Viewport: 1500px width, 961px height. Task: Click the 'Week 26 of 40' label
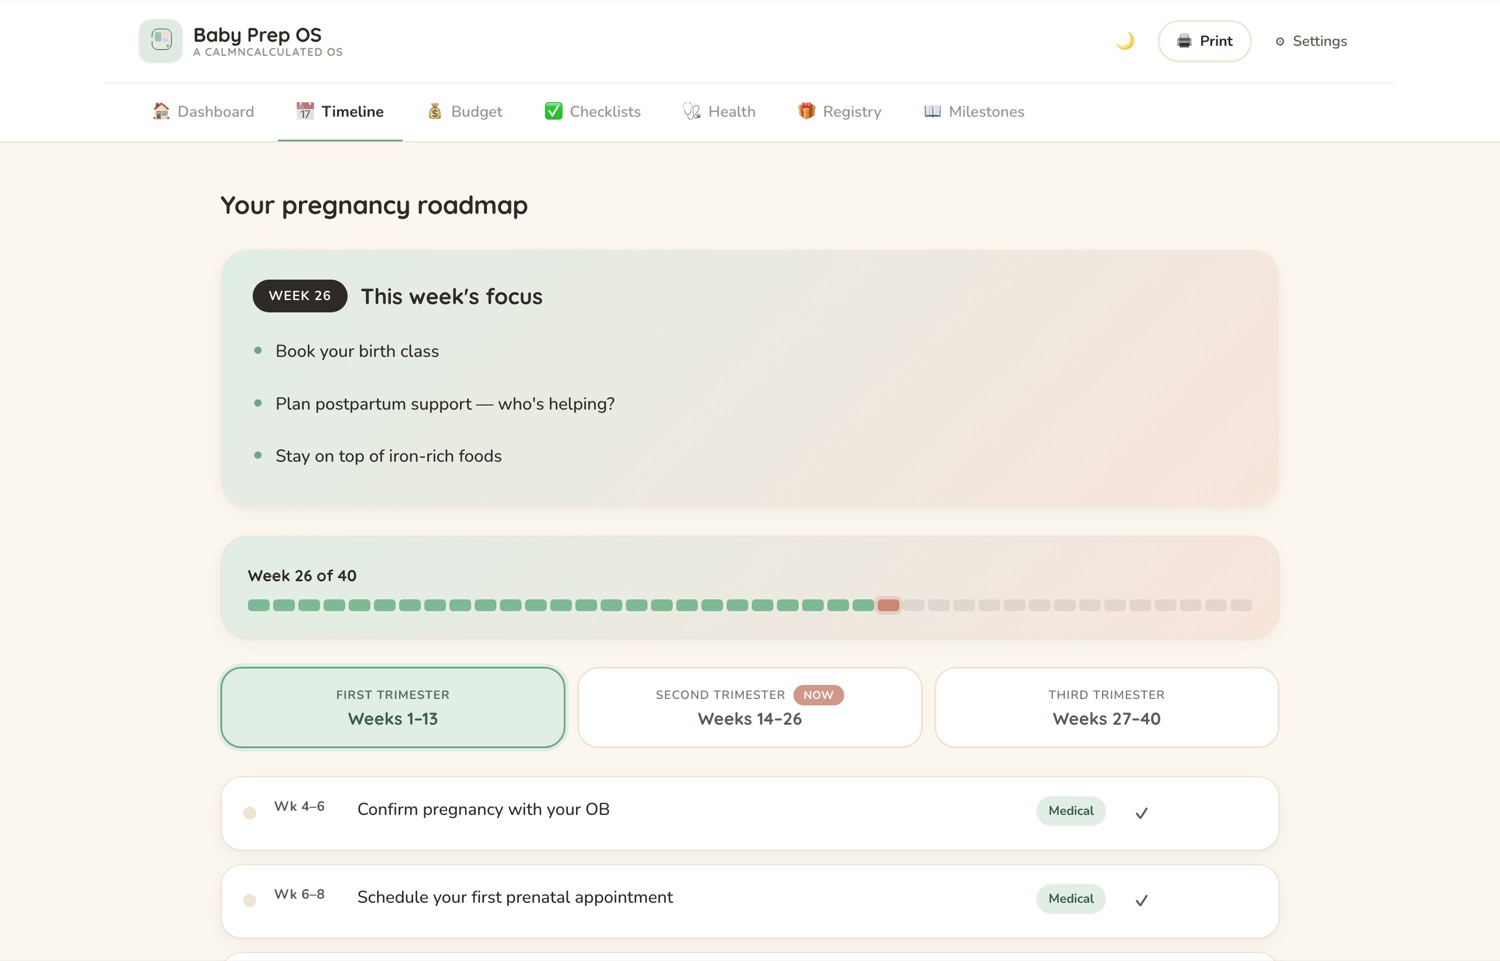(302, 576)
